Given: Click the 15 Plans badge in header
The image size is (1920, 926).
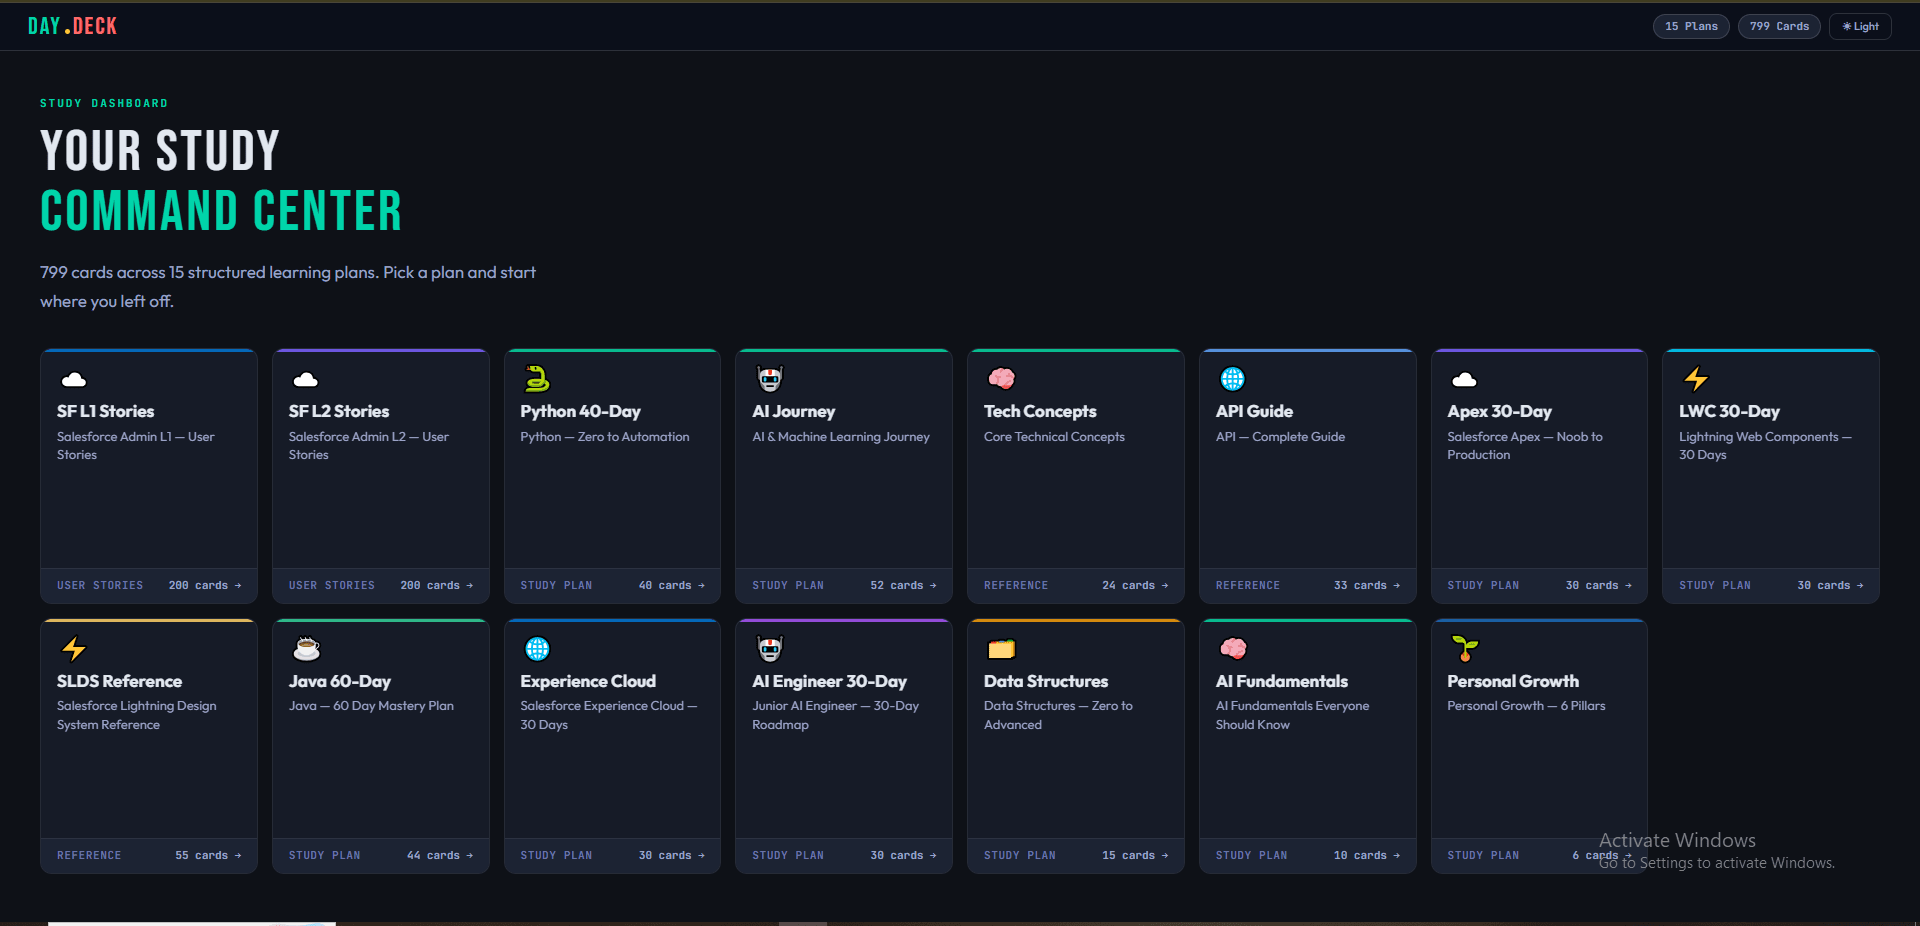Looking at the screenshot, I should pos(1691,27).
